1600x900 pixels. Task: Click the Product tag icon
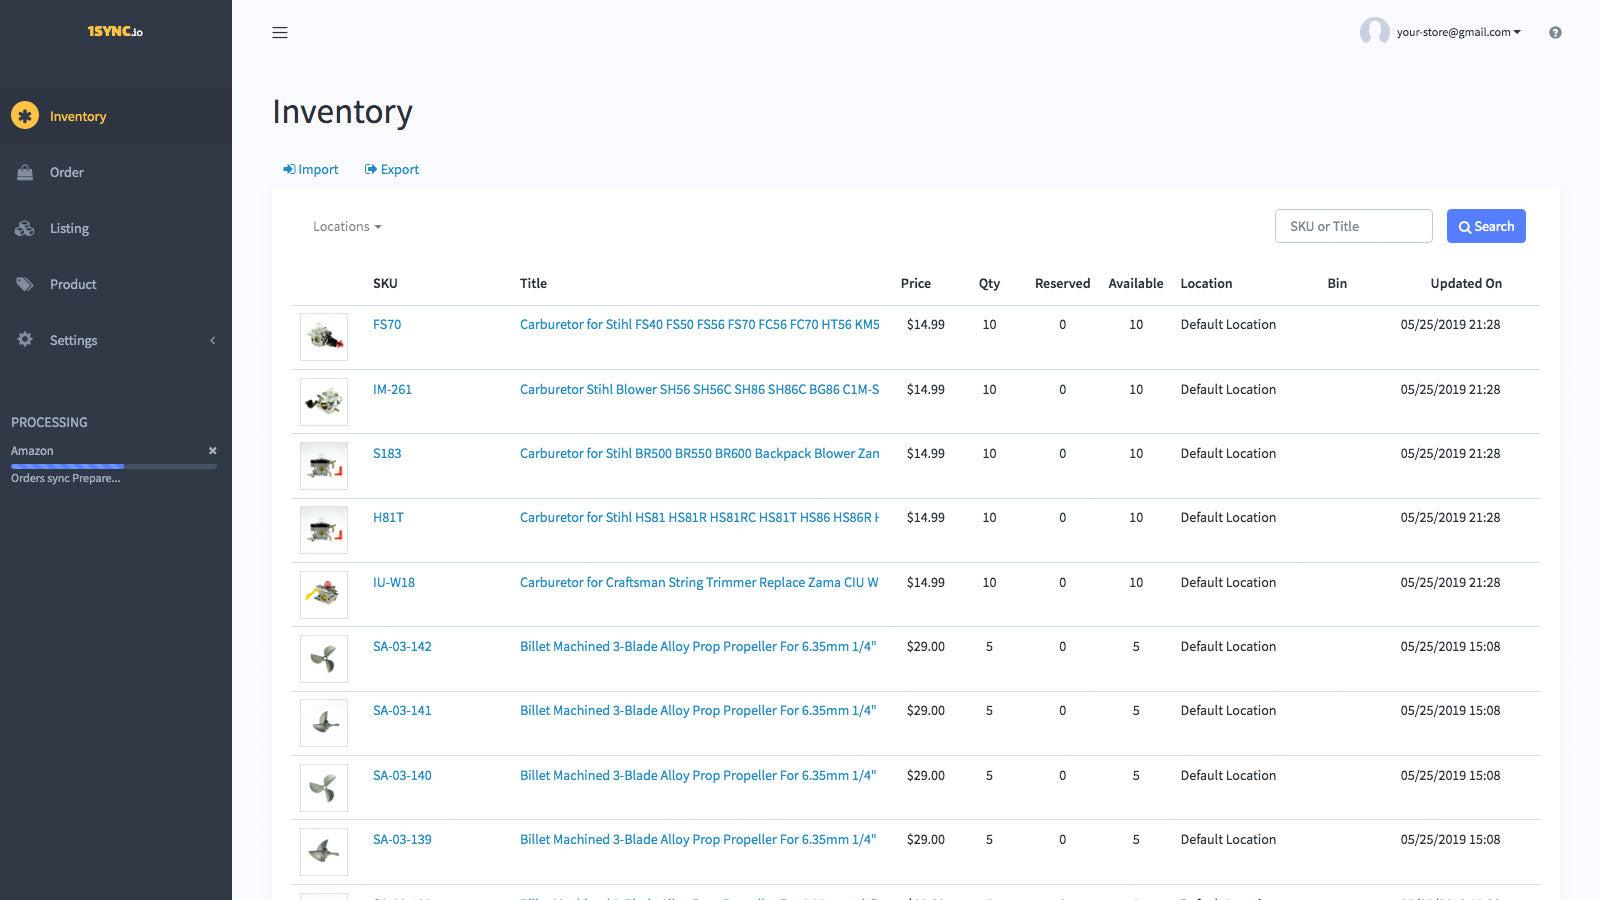pyautogui.click(x=25, y=284)
